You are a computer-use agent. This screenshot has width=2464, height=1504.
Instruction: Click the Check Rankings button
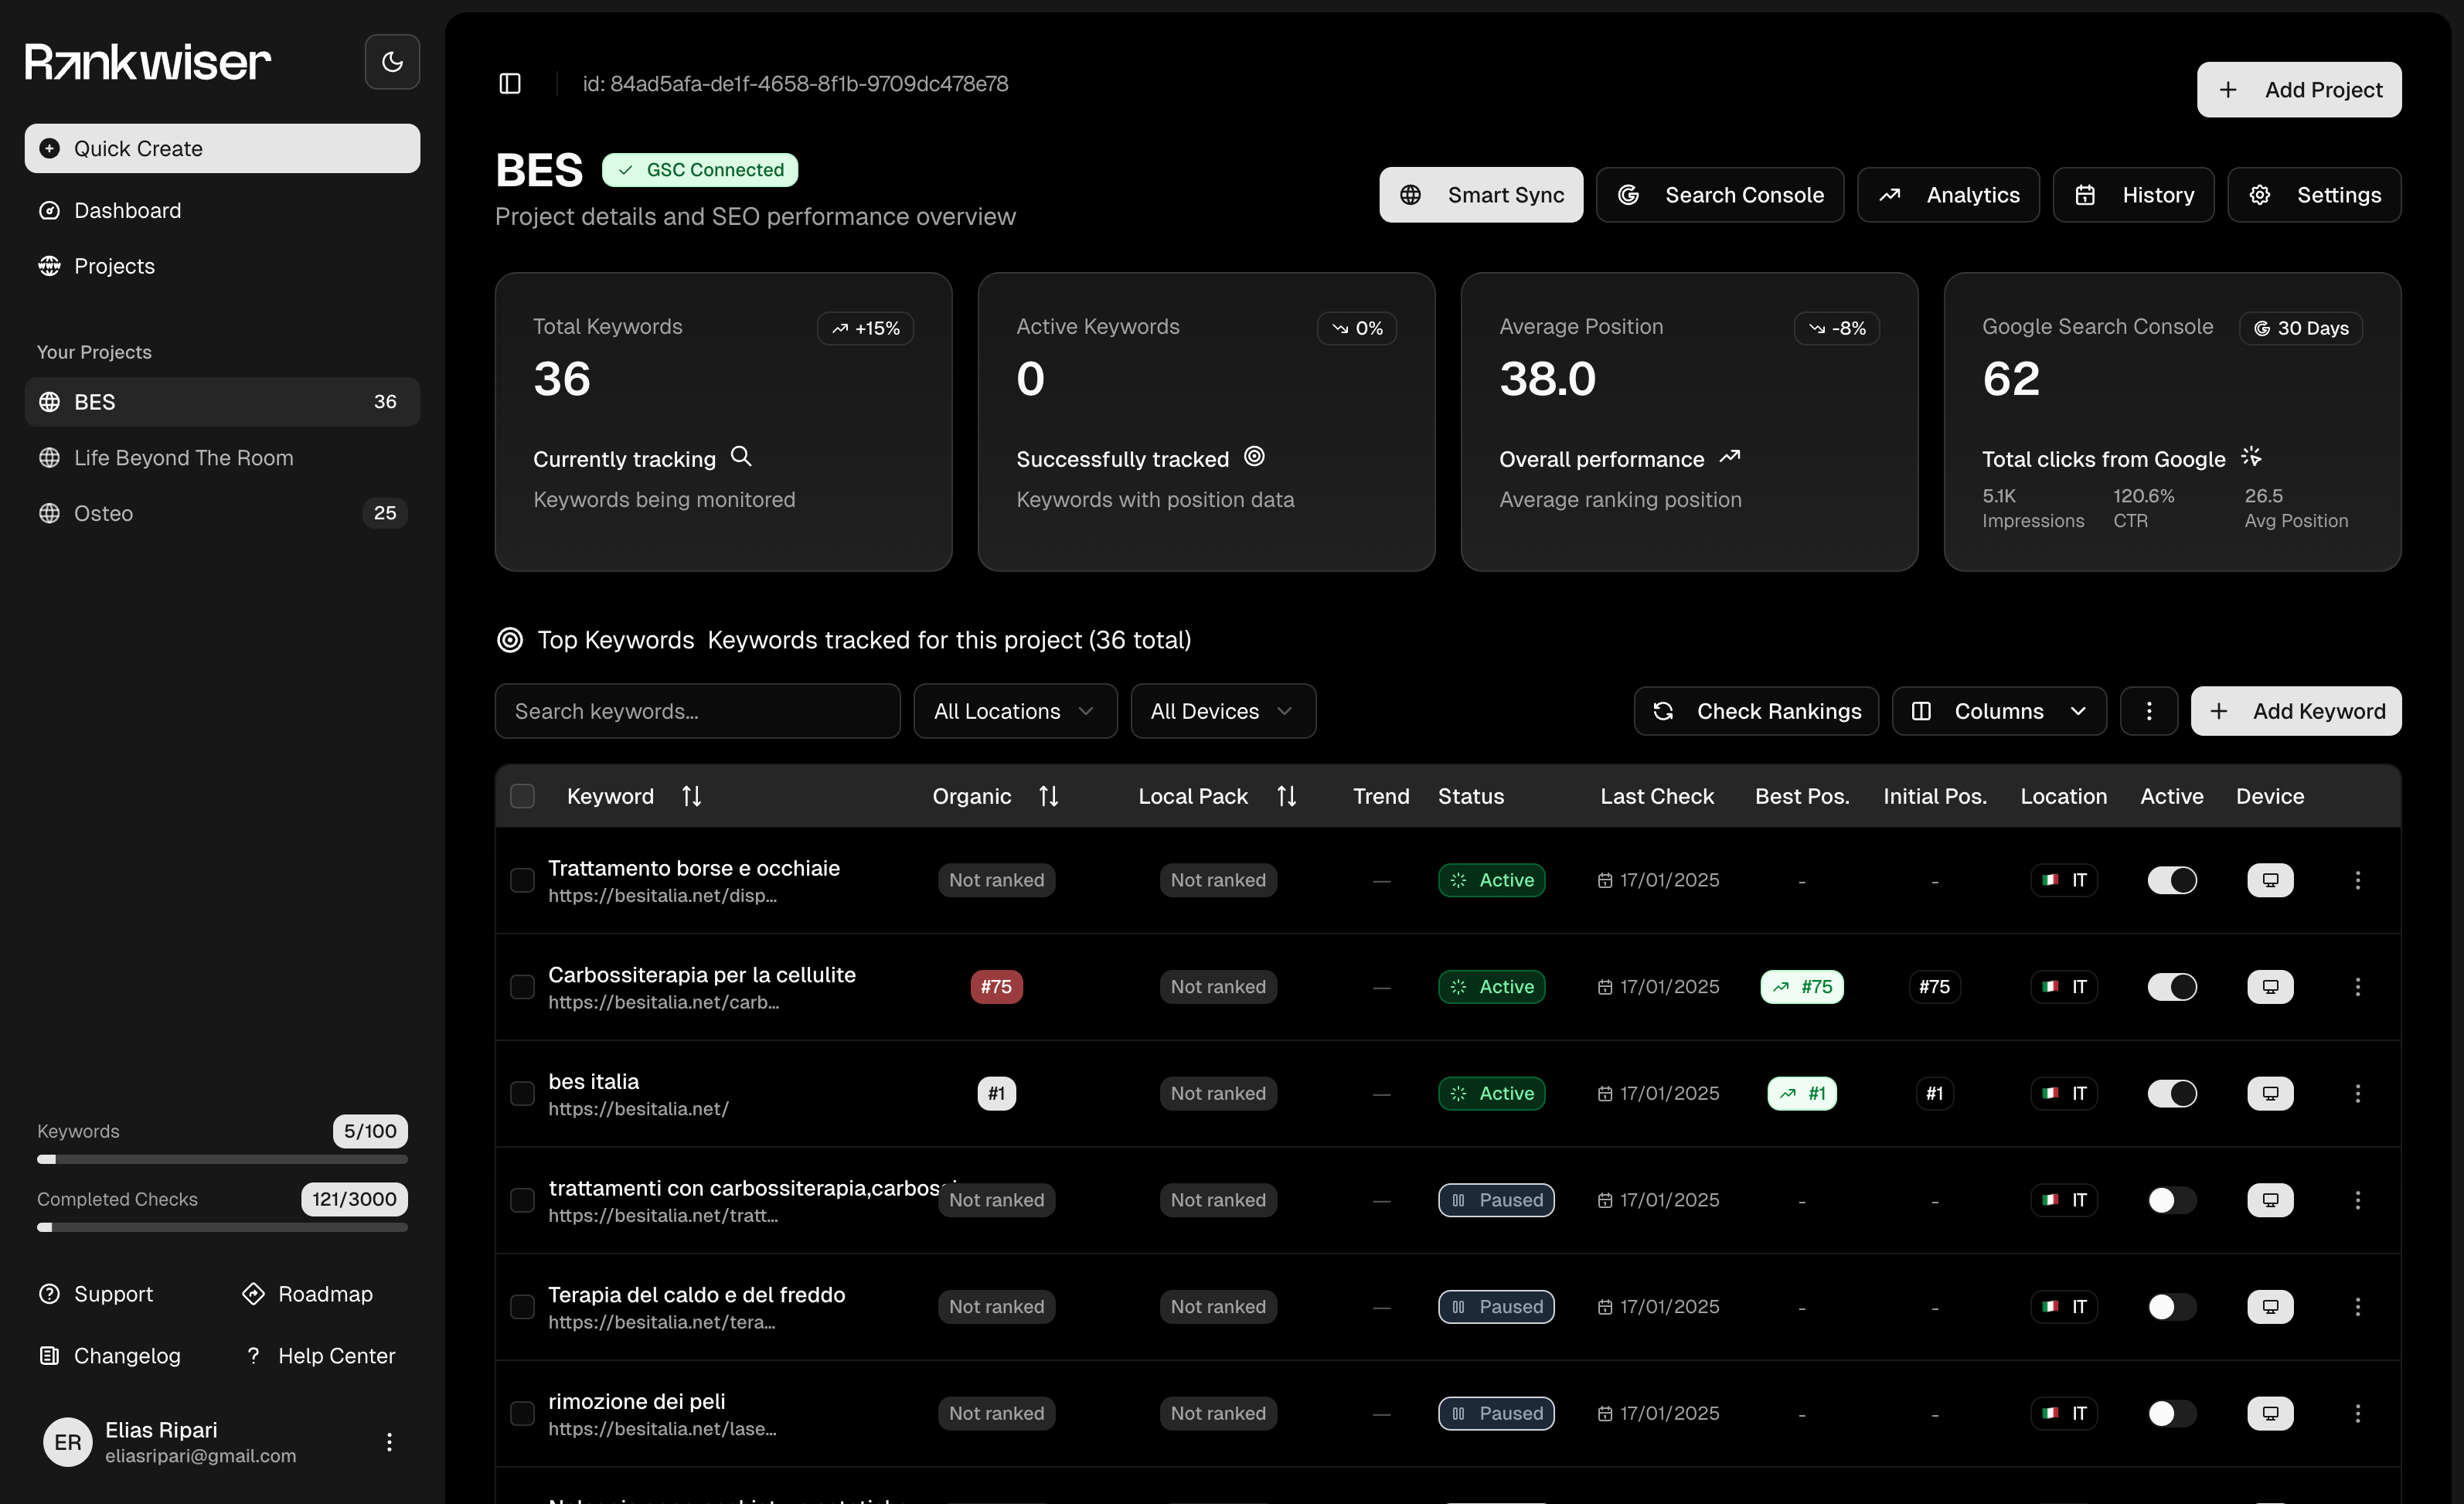click(x=1756, y=711)
